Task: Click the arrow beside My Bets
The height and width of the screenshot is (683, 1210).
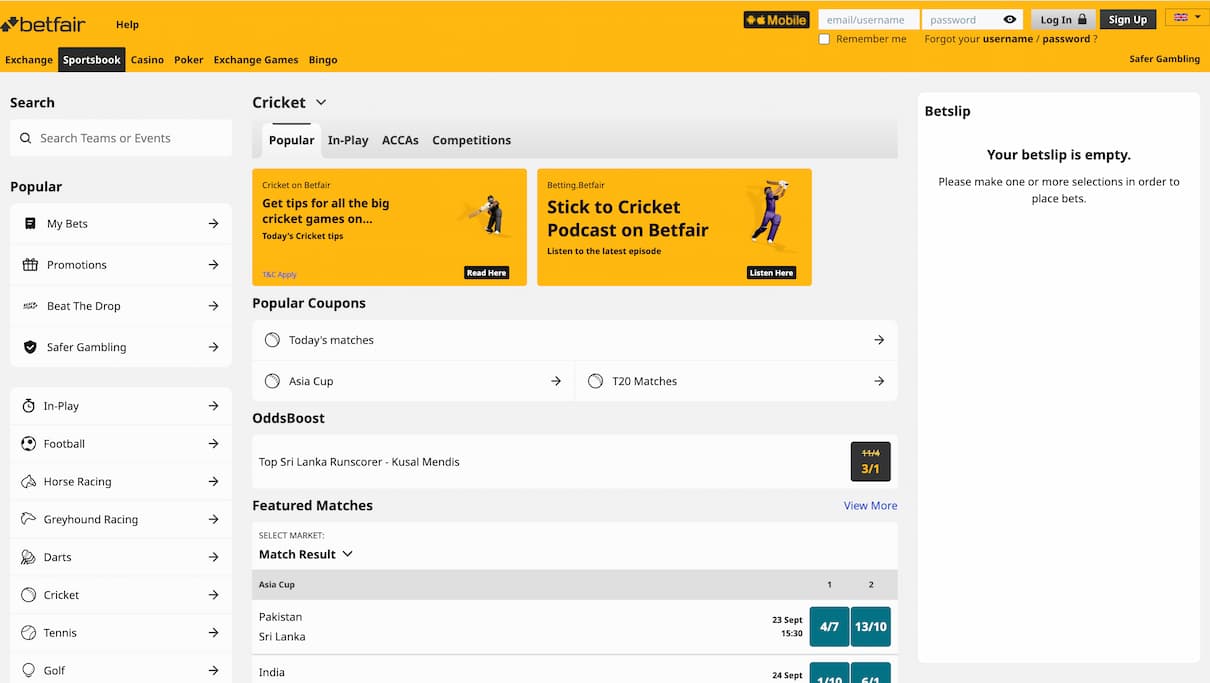Action: pos(213,224)
